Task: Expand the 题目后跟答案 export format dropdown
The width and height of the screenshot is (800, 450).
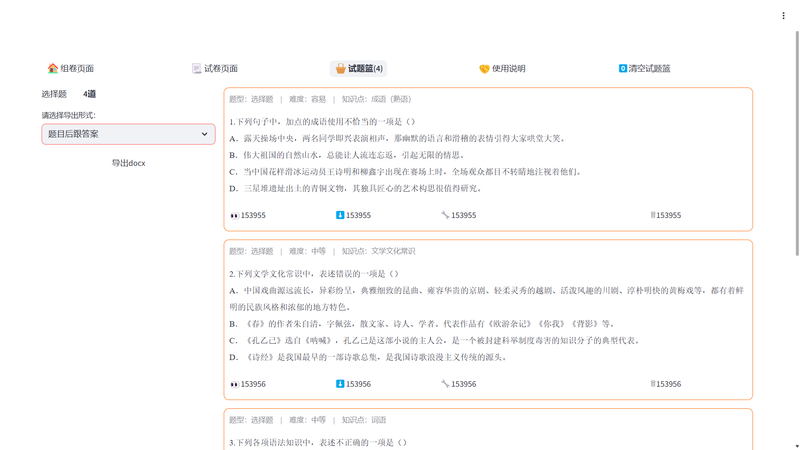Action: (x=128, y=134)
